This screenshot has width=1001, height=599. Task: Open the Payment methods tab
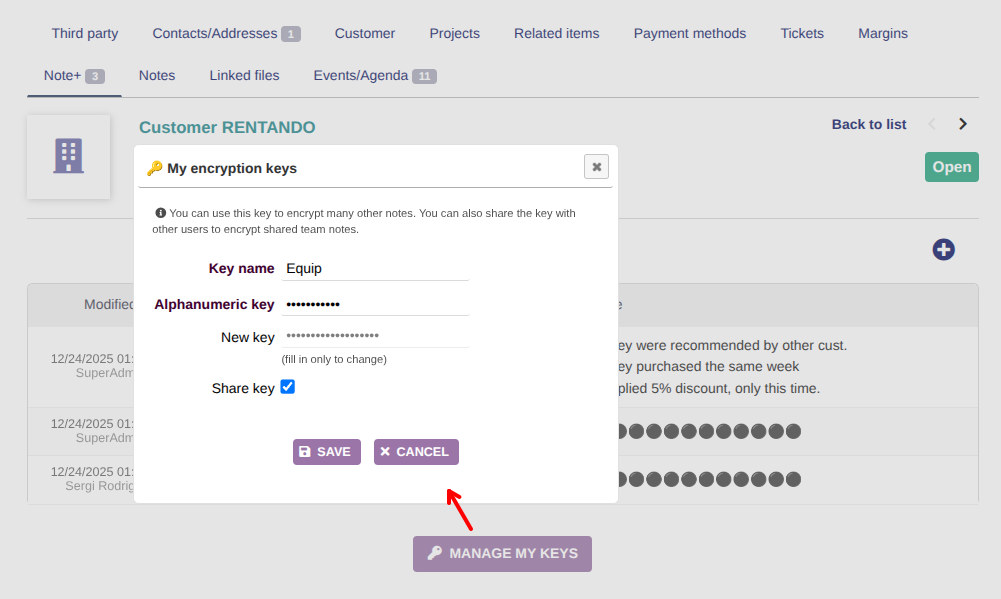(x=689, y=33)
